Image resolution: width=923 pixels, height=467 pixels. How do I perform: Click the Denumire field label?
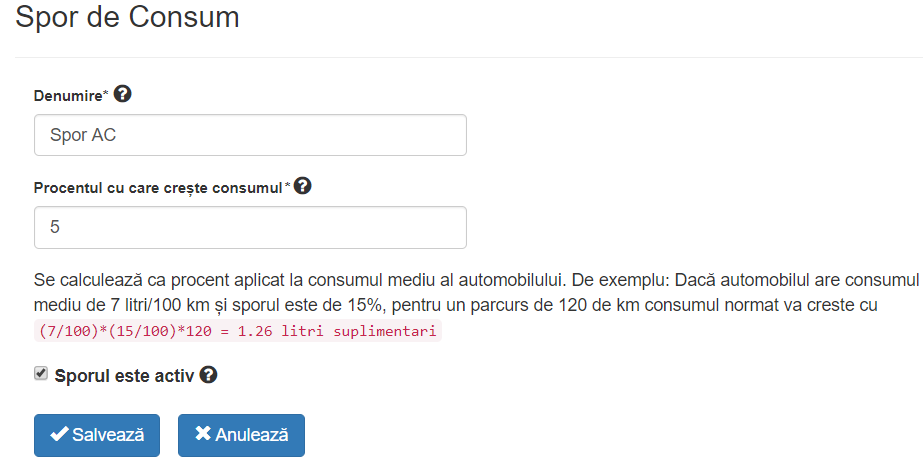68,96
